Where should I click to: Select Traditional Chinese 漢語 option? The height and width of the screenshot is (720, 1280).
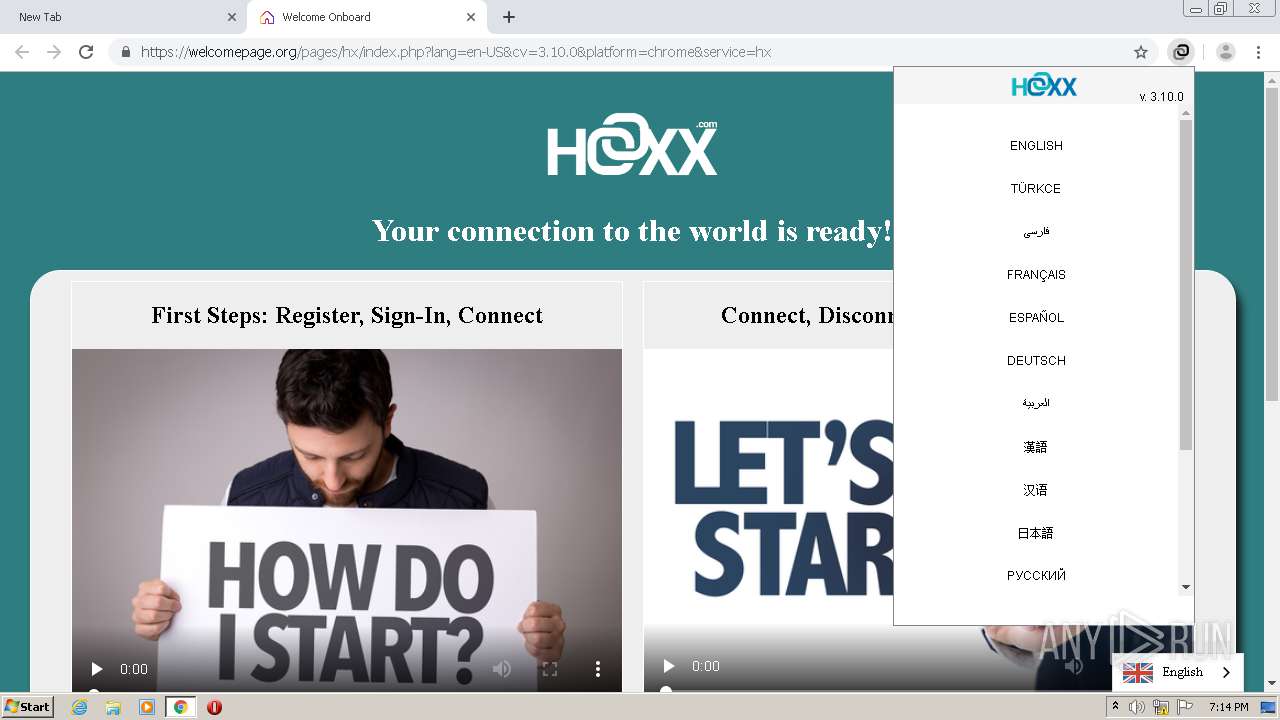point(1036,447)
